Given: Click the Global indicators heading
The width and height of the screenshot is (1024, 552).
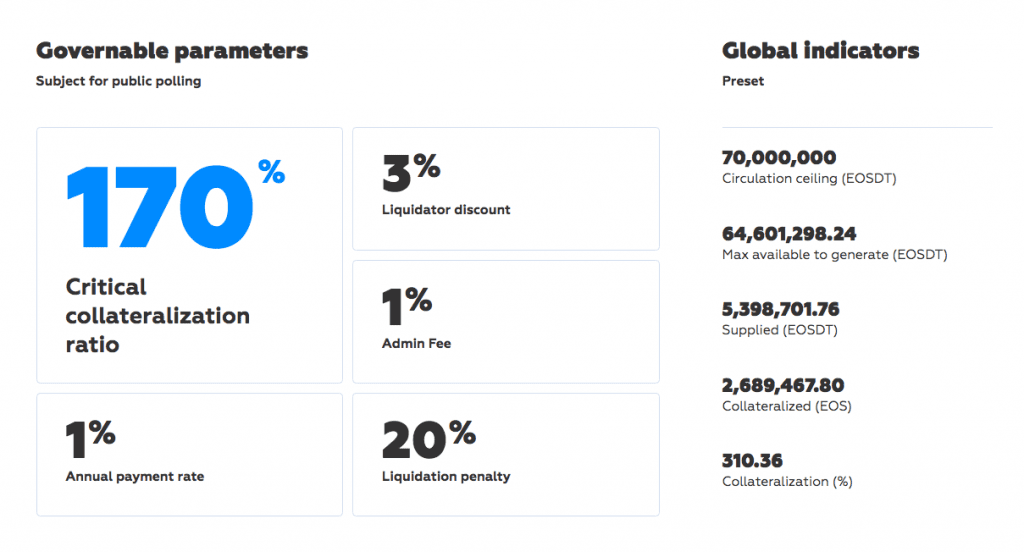Looking at the screenshot, I should tap(820, 51).
